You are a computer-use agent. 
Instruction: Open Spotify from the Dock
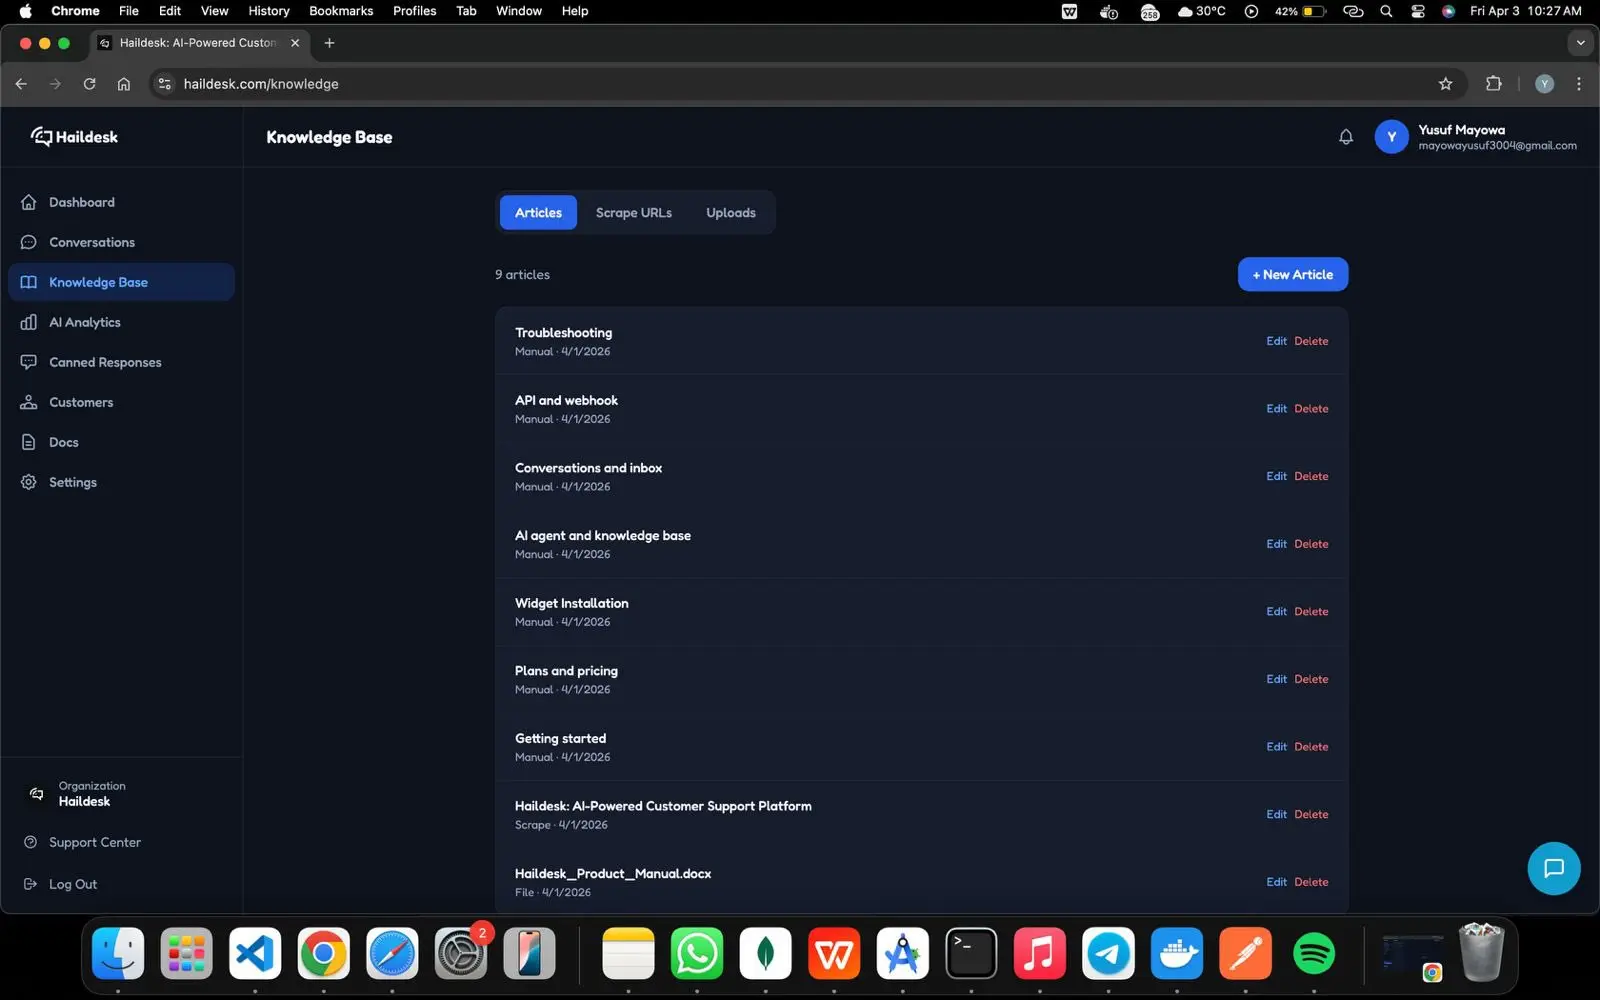click(1314, 953)
